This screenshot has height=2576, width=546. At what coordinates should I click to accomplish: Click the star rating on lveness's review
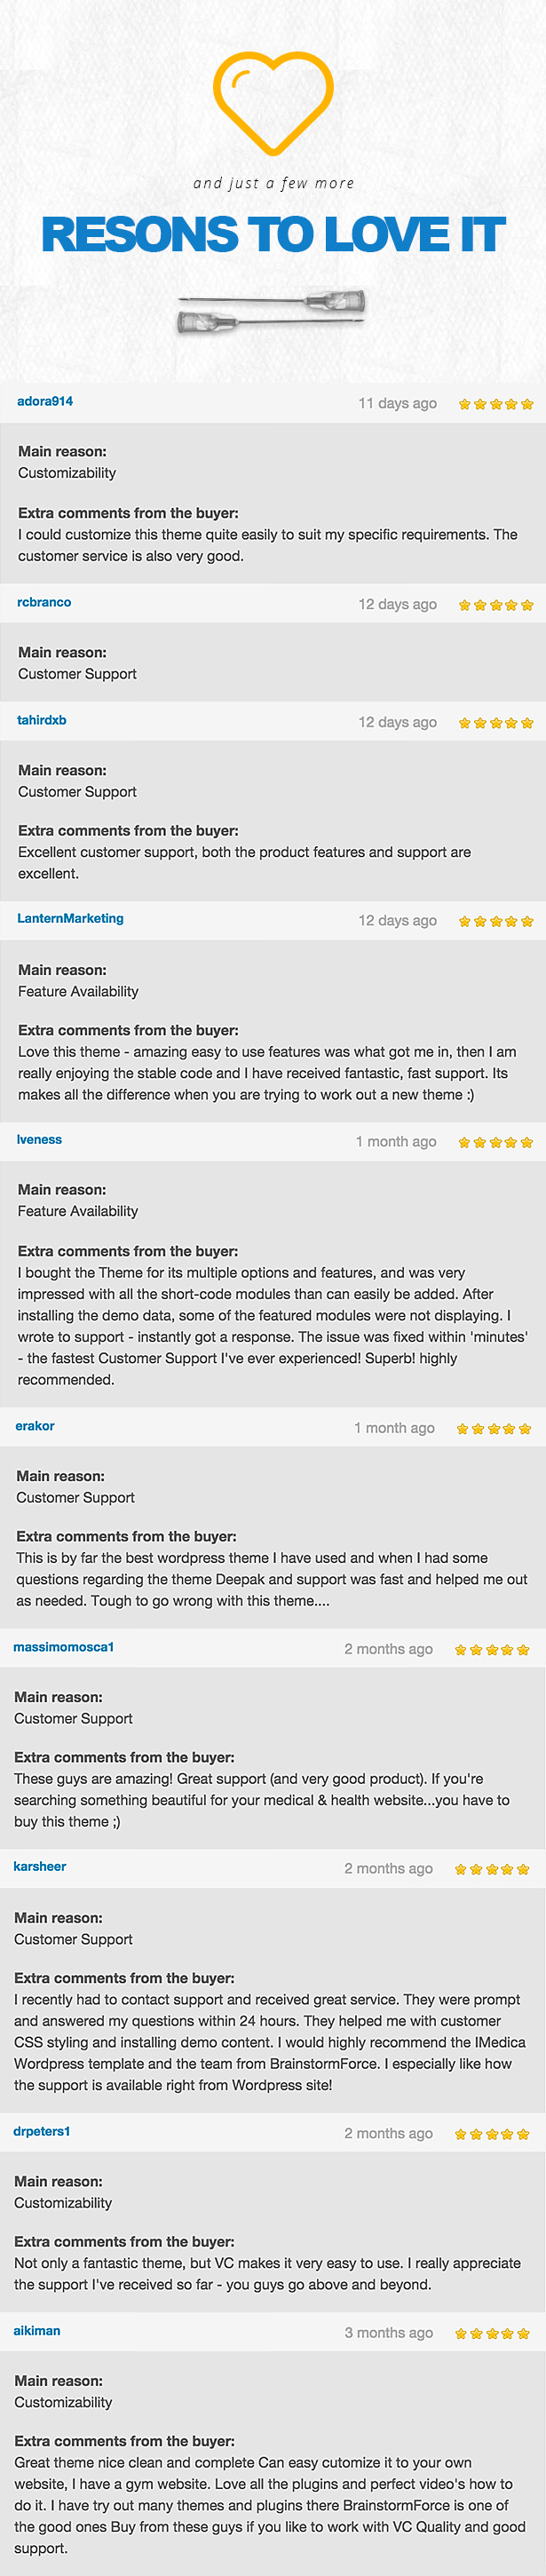click(x=495, y=1142)
